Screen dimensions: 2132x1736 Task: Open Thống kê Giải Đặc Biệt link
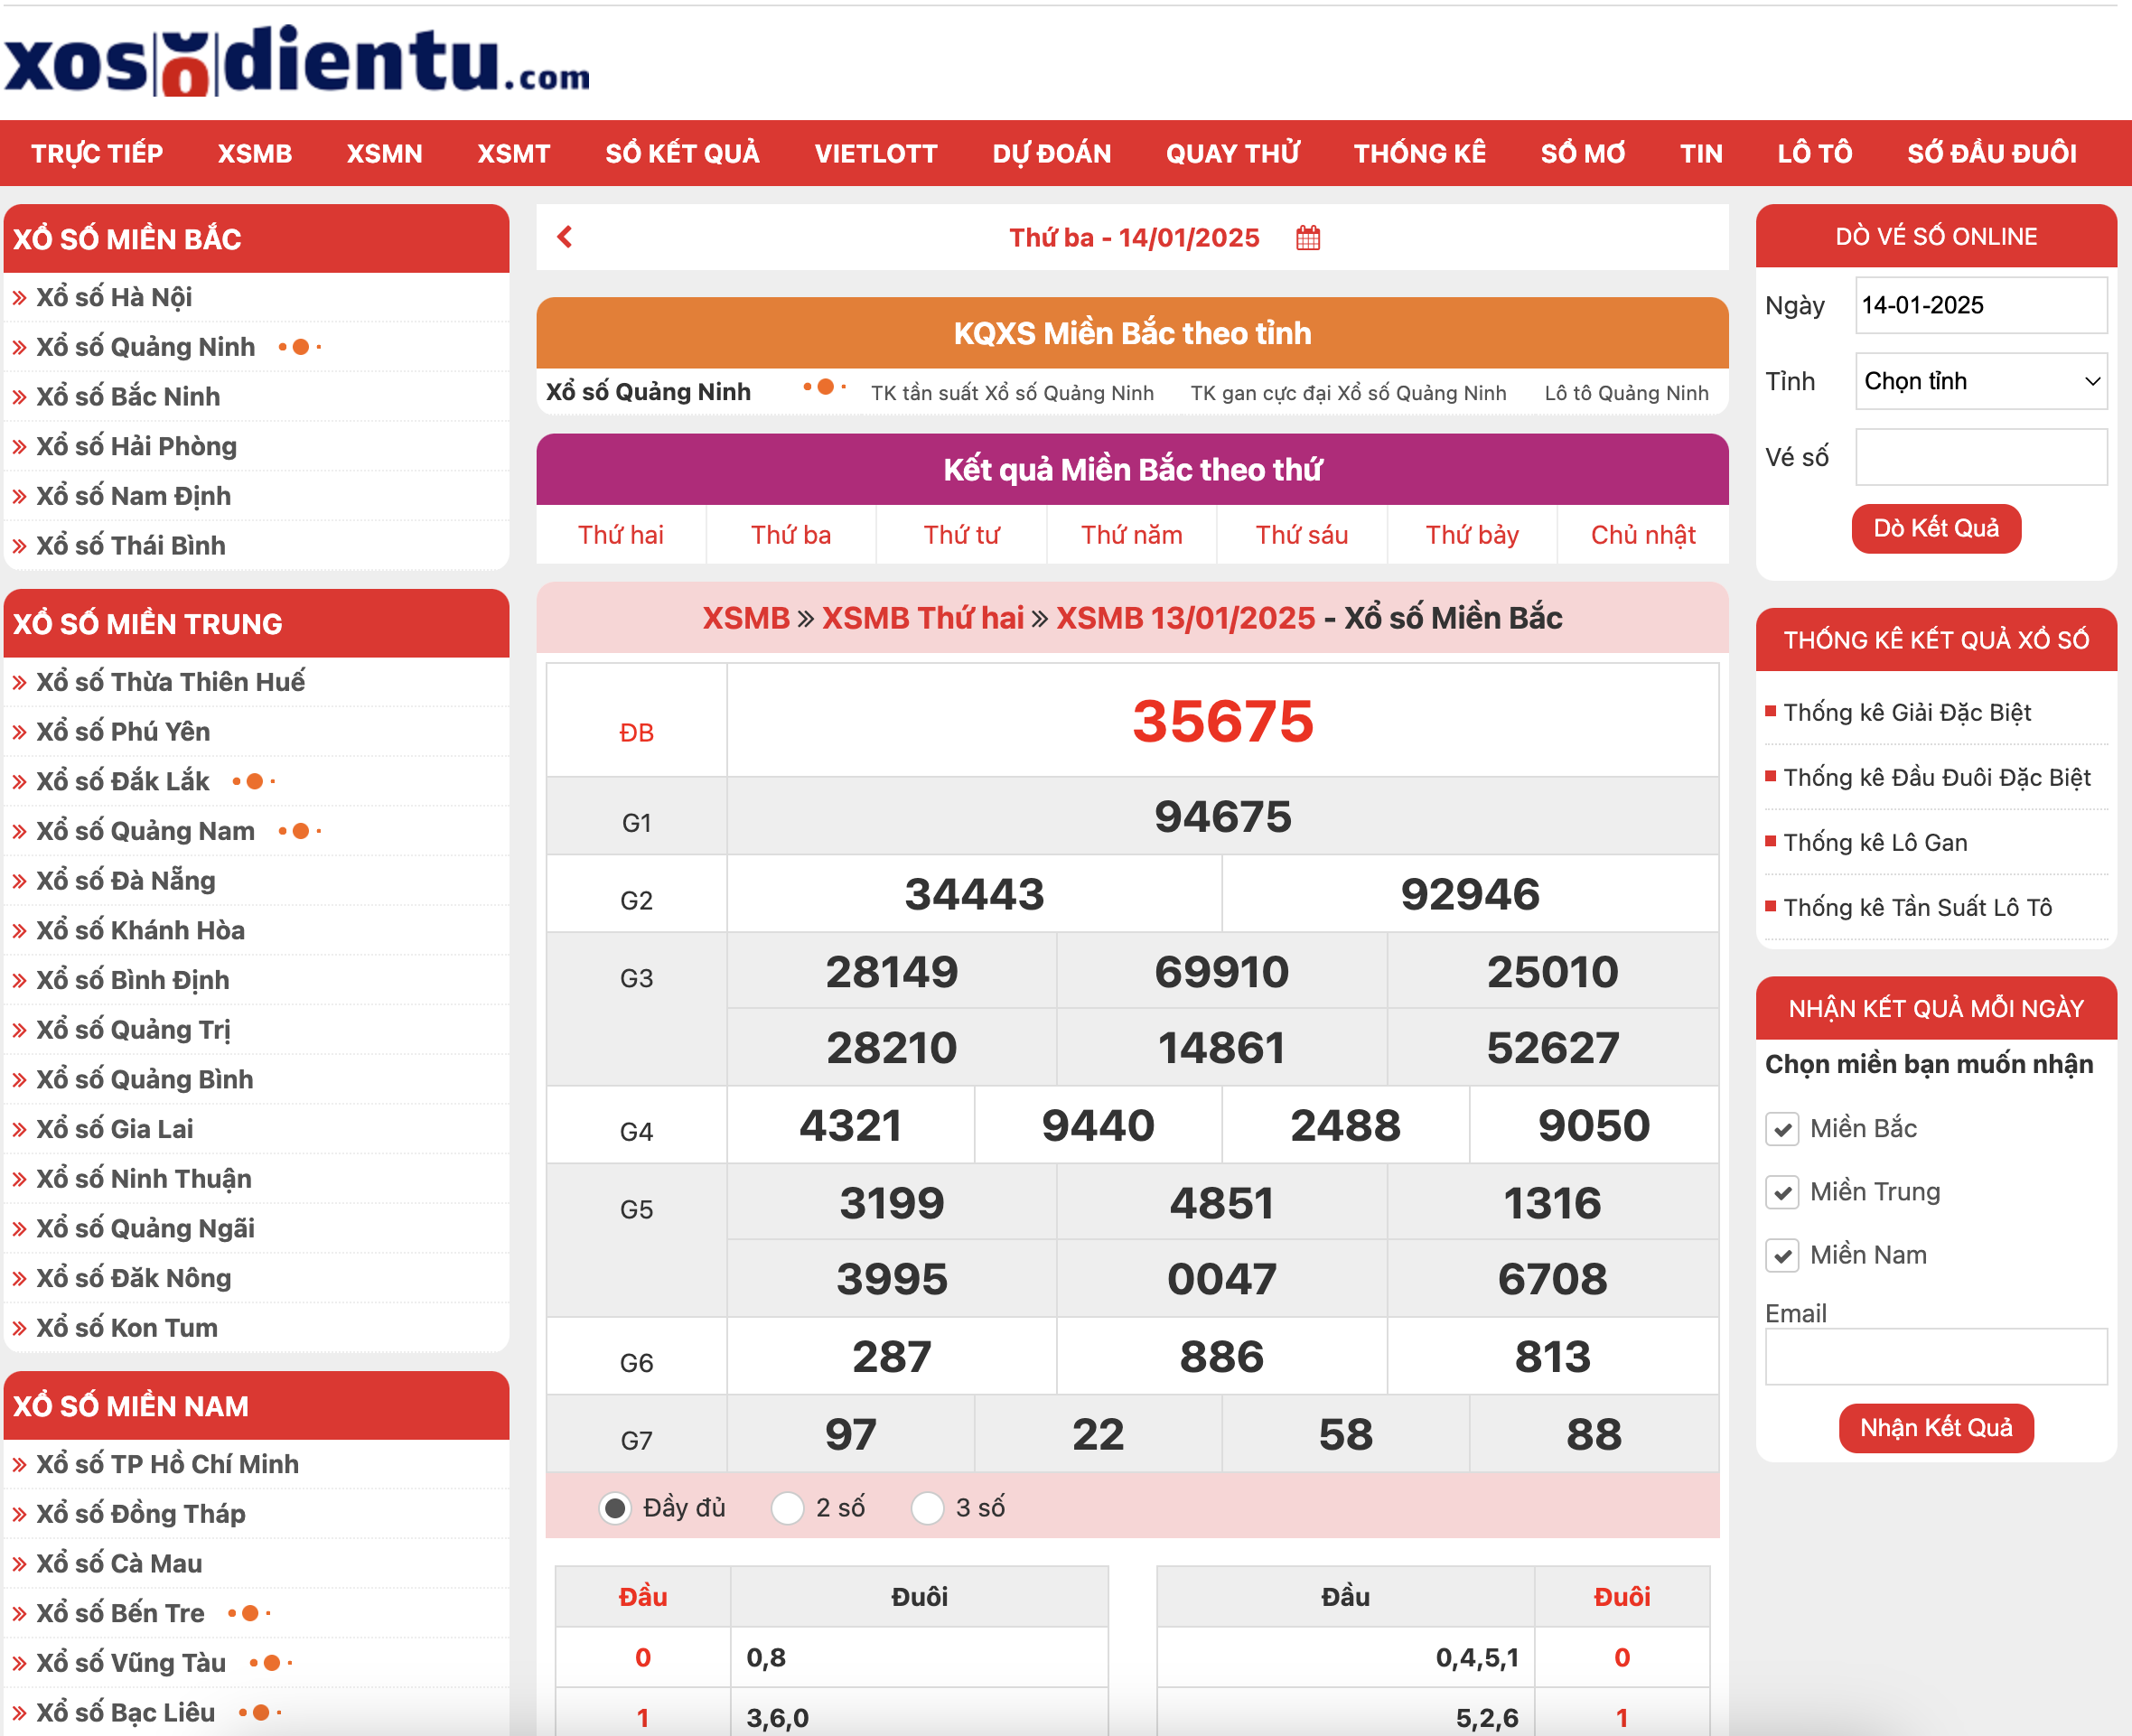click(x=1907, y=713)
